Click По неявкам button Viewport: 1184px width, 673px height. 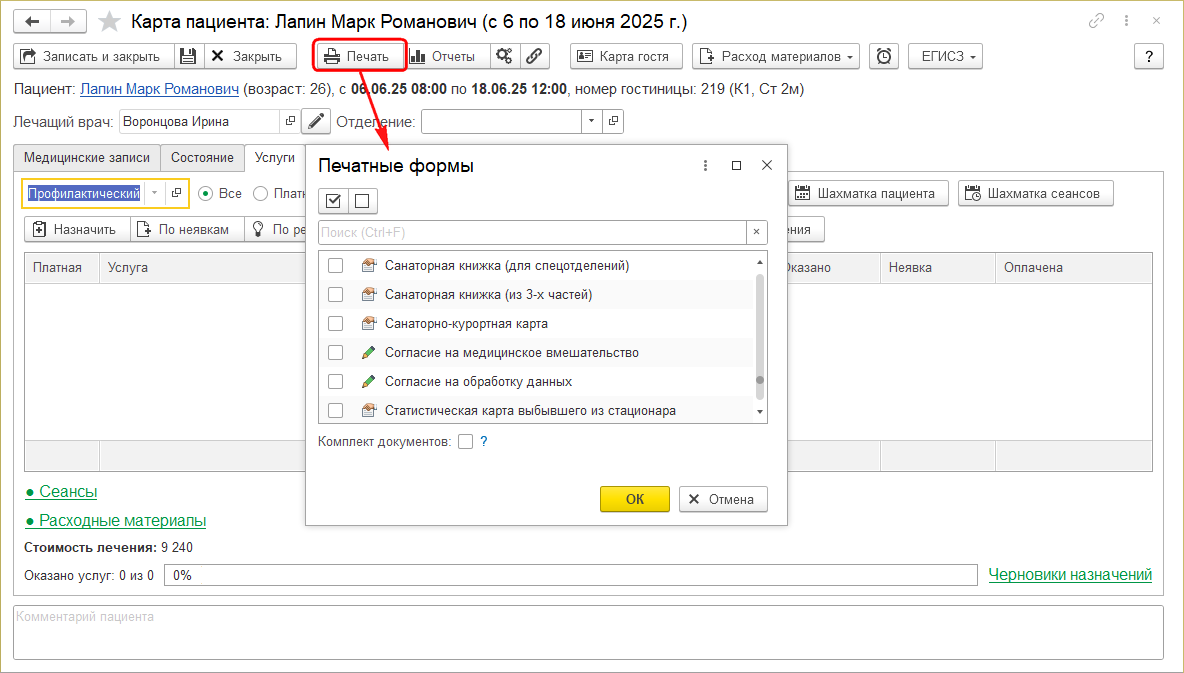coord(187,229)
